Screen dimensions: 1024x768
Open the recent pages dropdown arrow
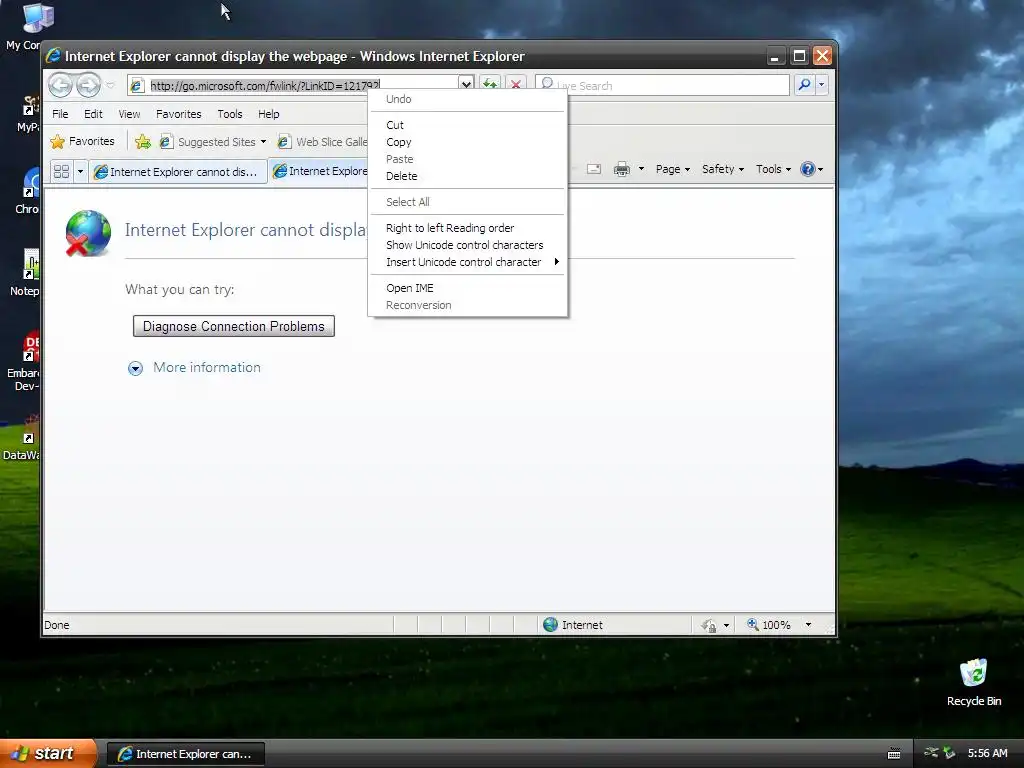(110, 86)
